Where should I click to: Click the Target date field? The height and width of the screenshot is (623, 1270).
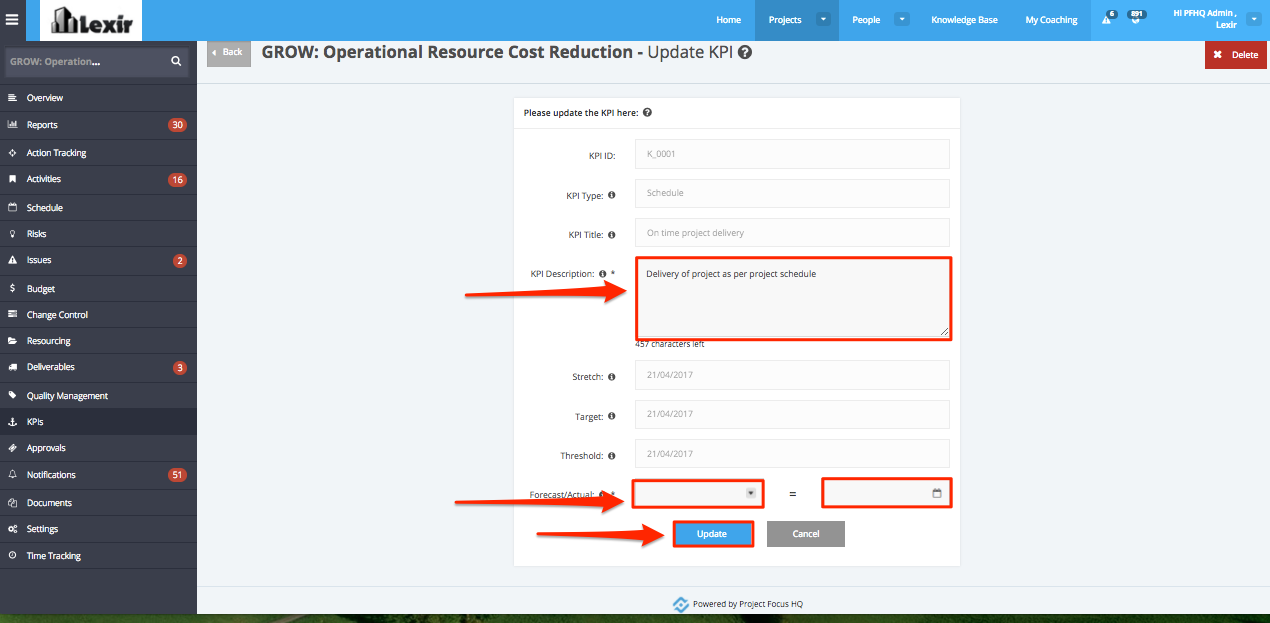(x=792, y=414)
